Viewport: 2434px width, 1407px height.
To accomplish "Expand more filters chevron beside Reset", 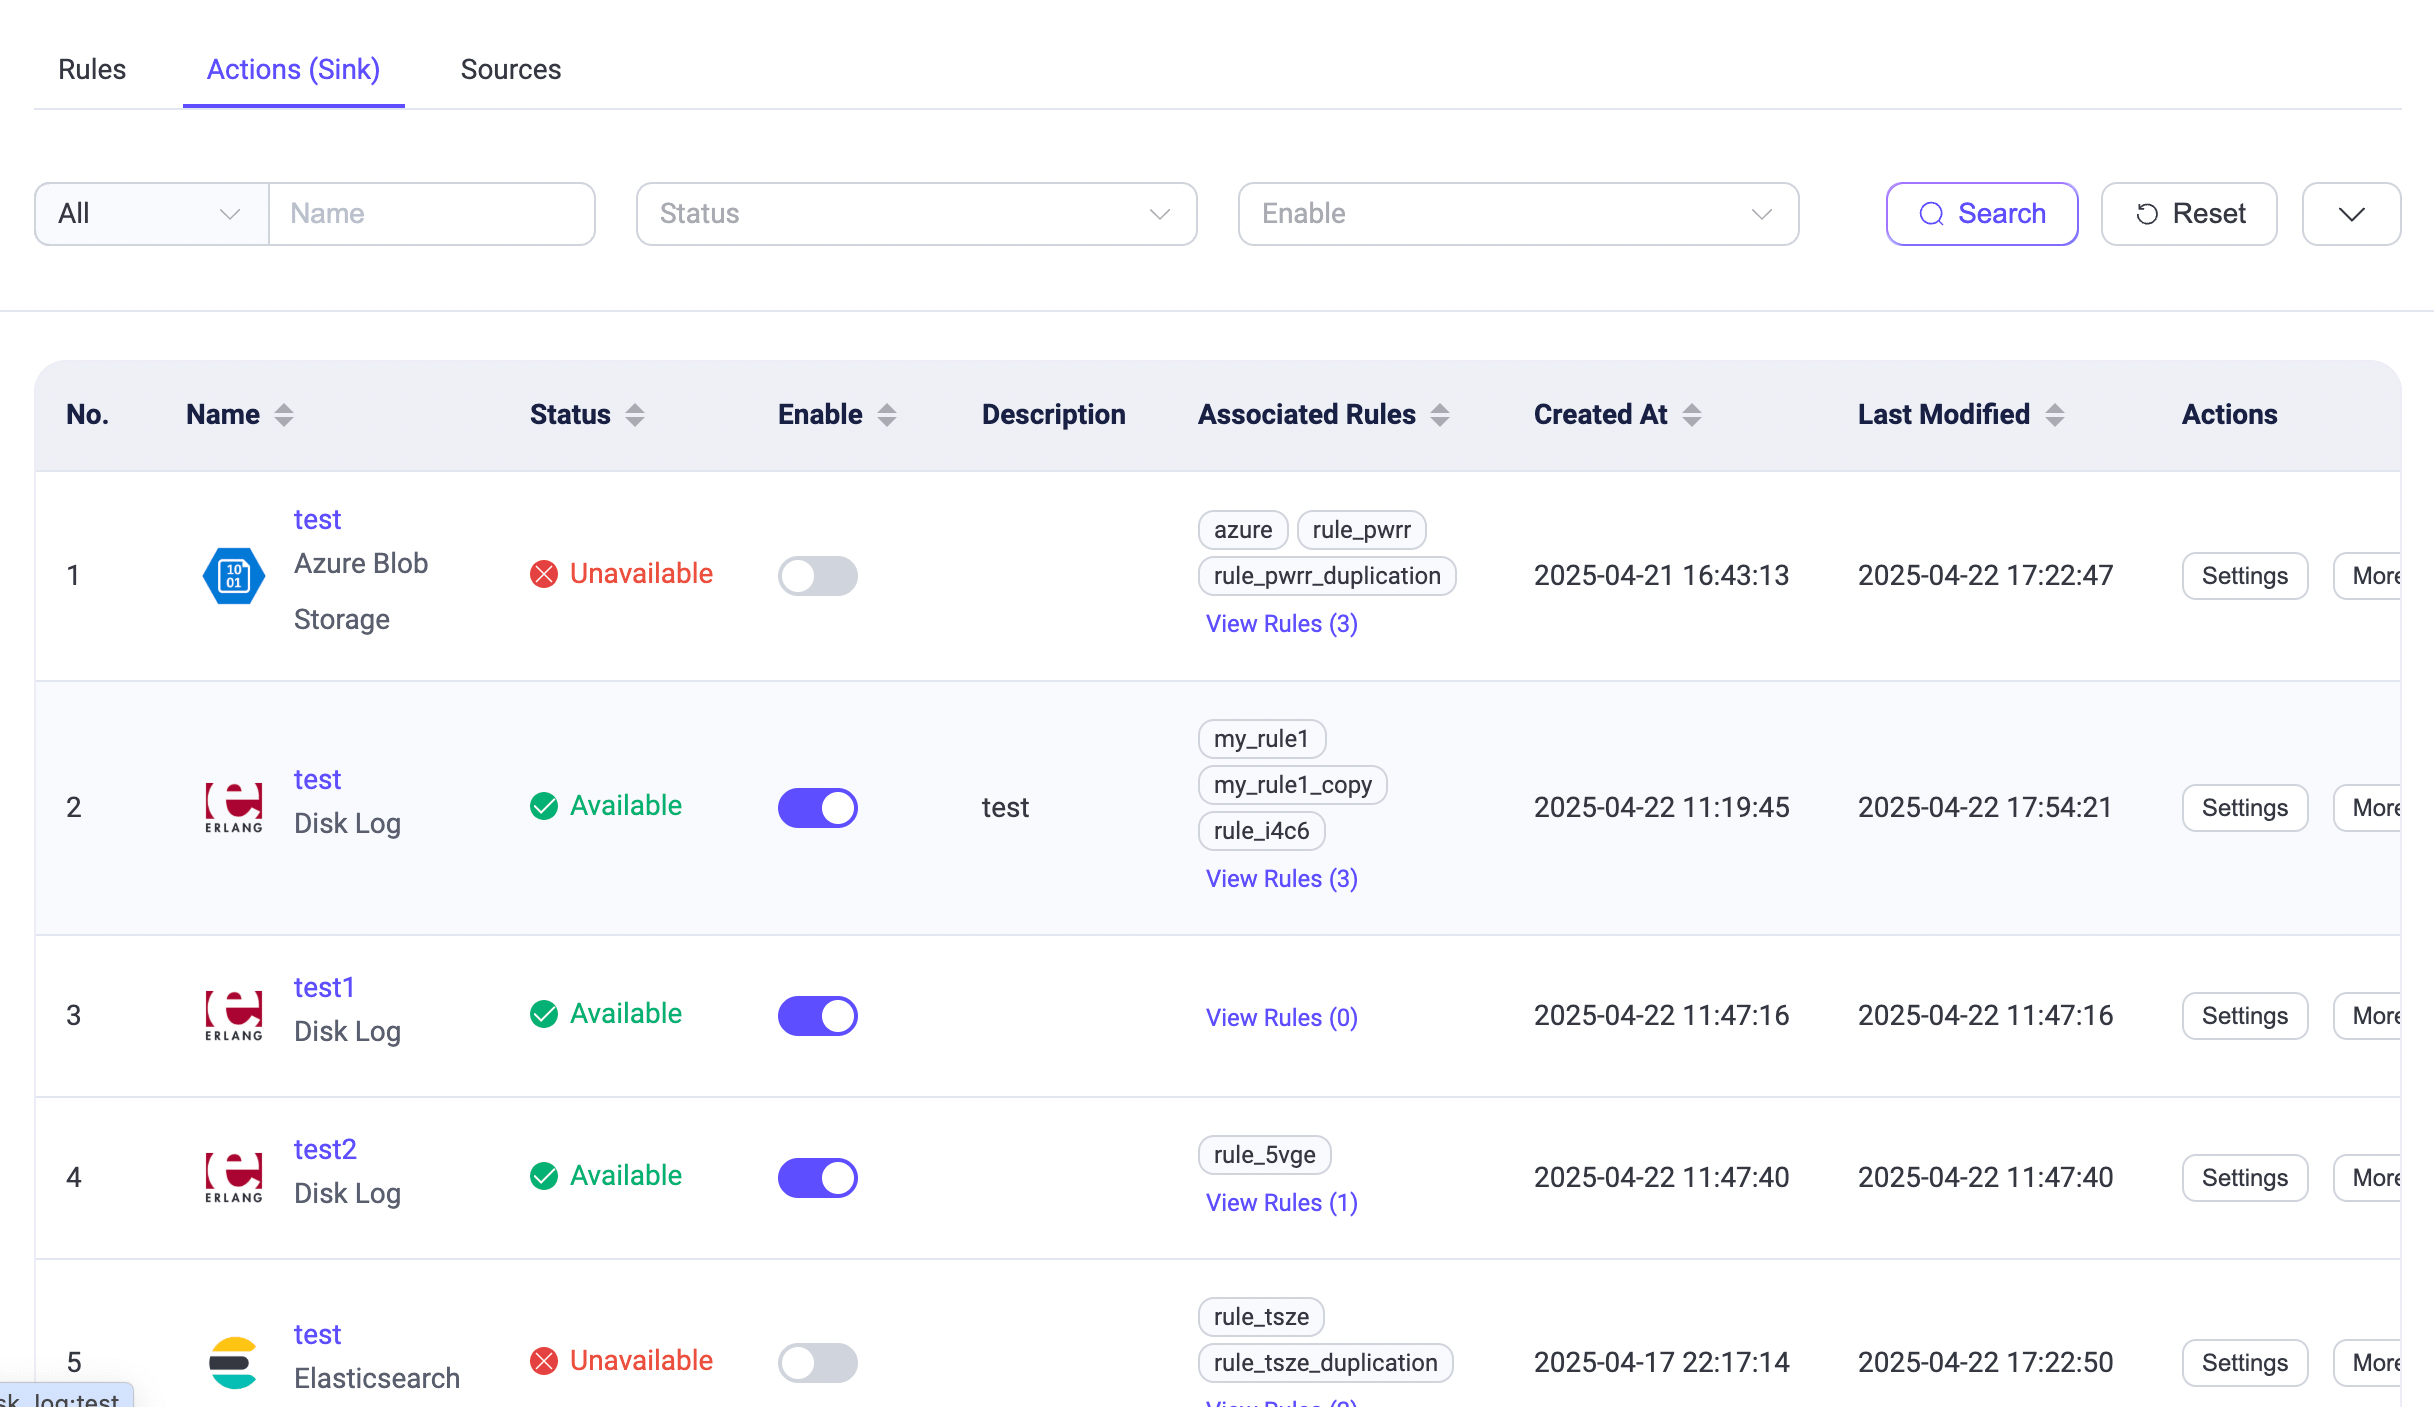I will 2351,214.
